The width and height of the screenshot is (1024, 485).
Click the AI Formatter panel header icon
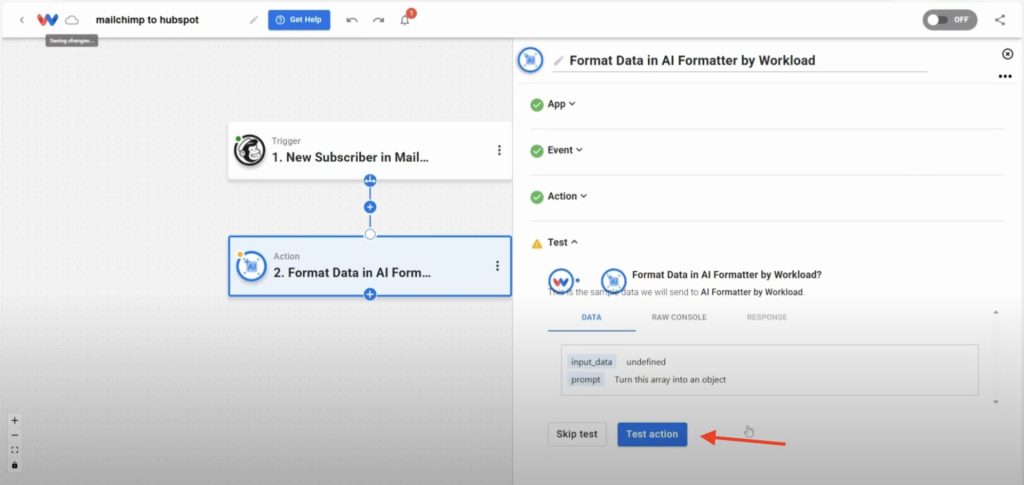pyautogui.click(x=530, y=60)
